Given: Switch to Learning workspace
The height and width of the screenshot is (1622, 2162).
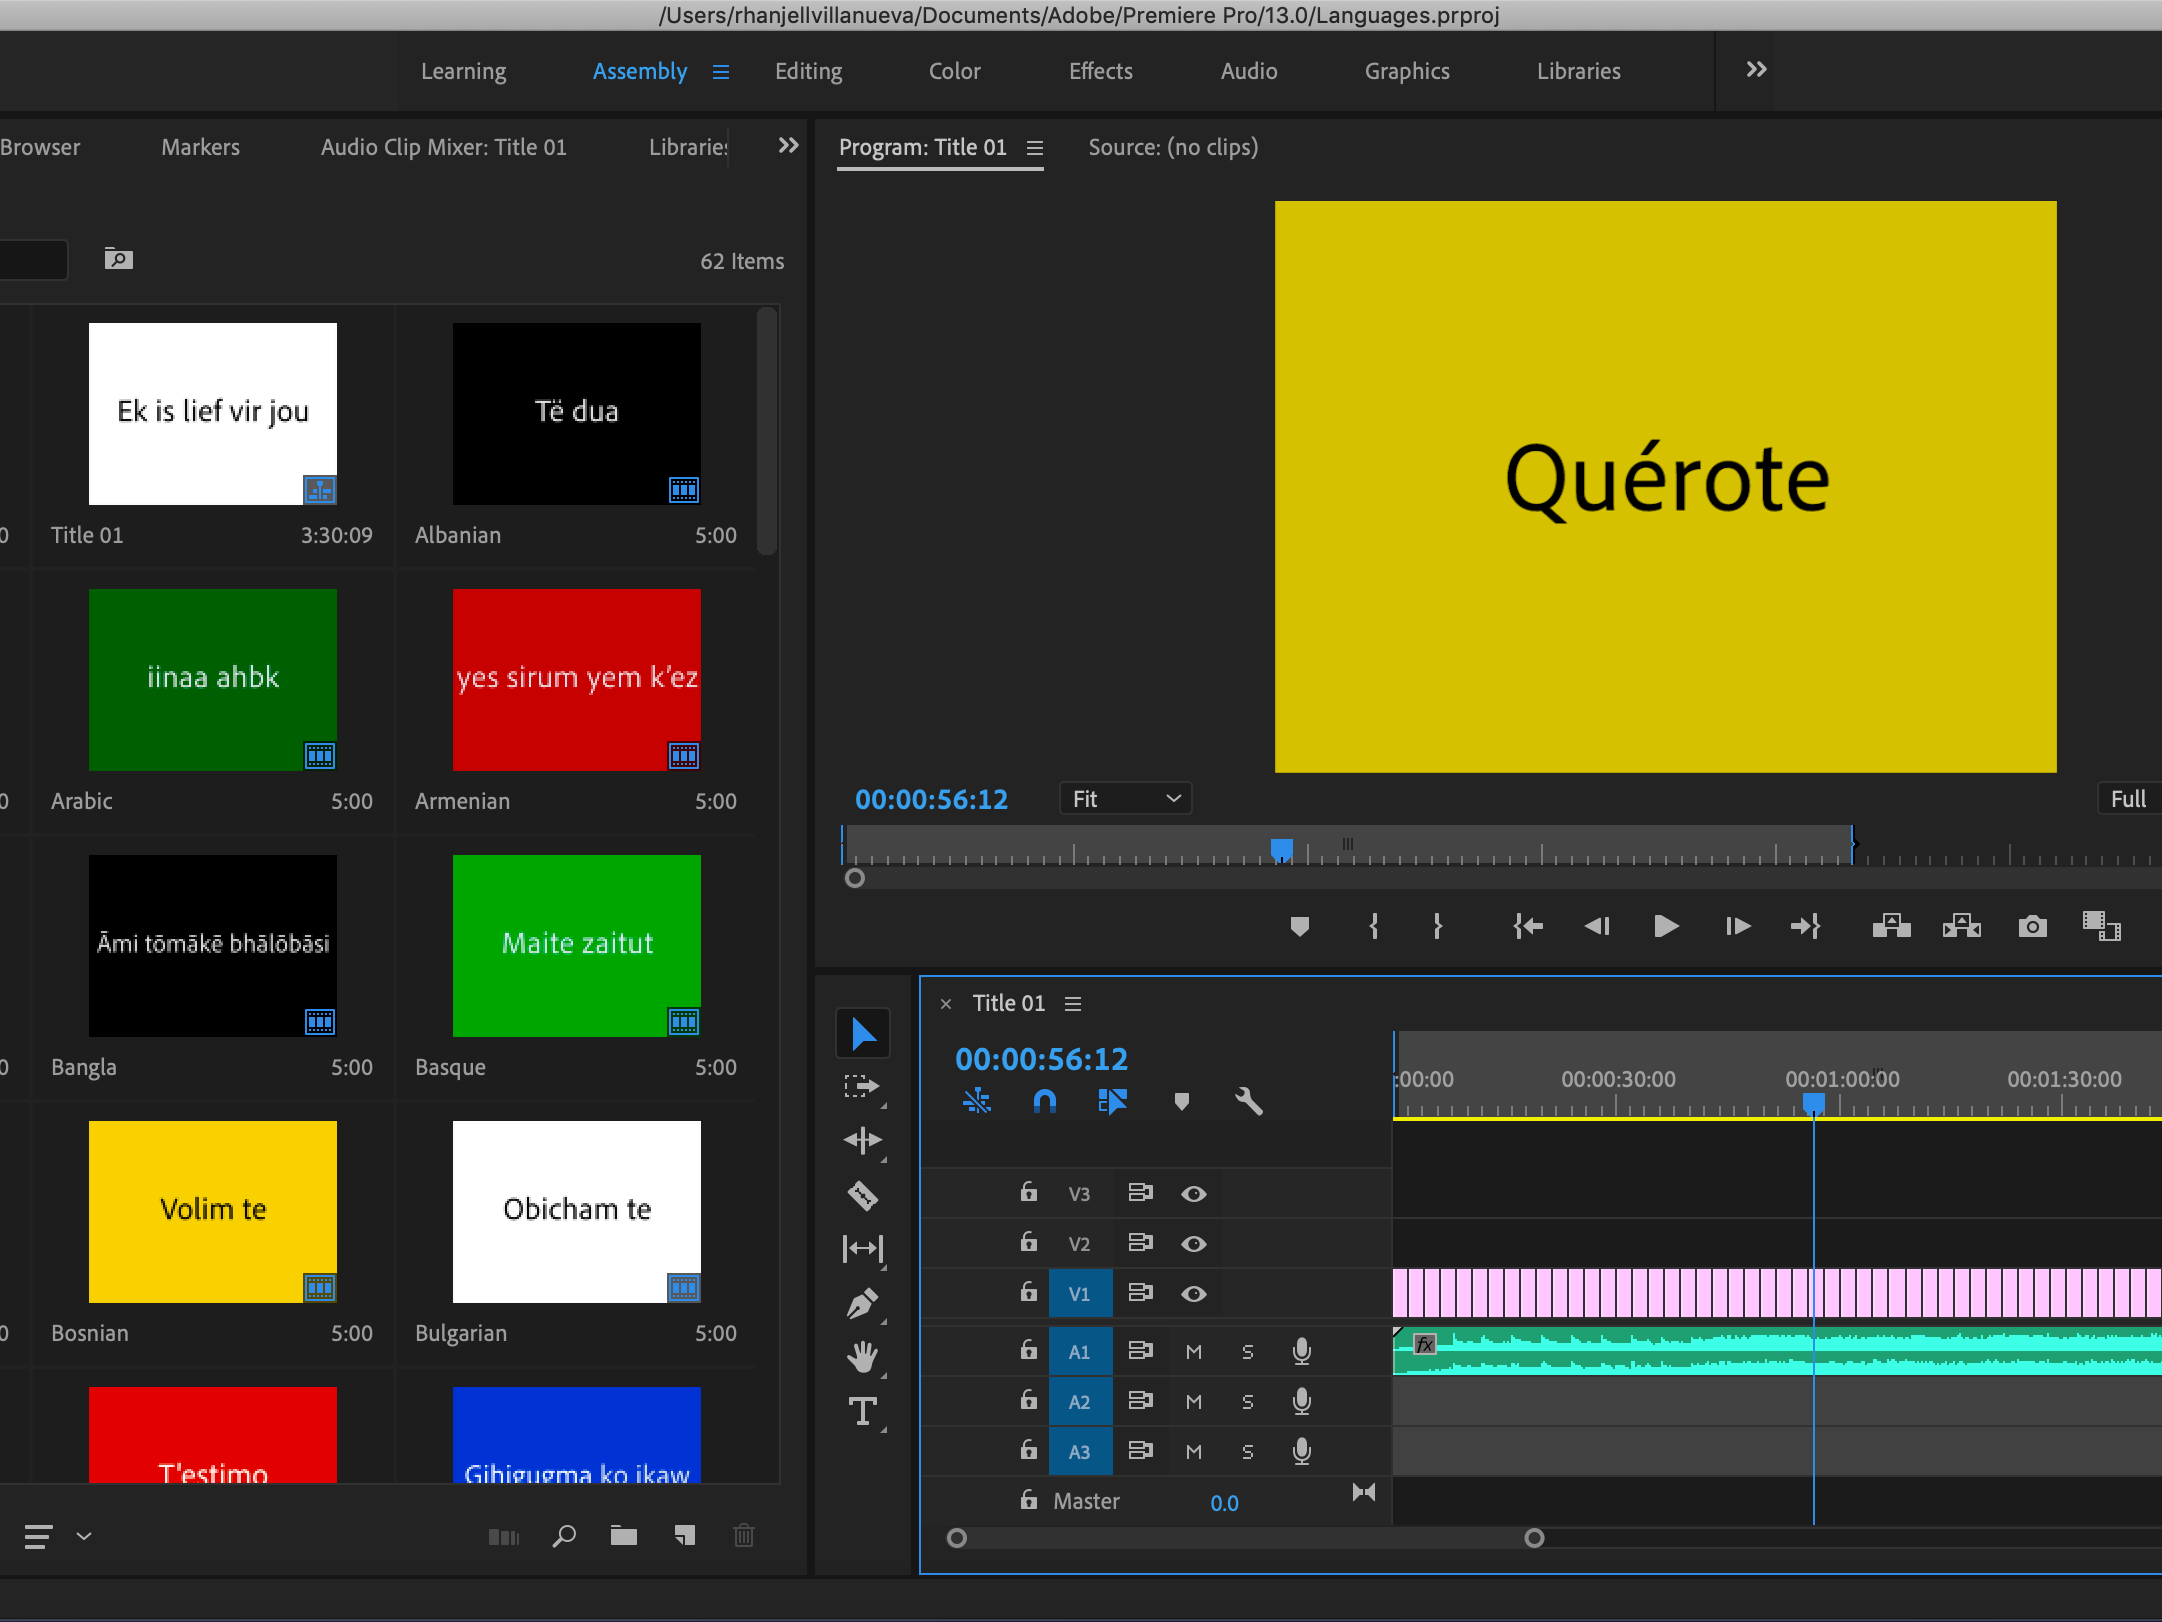Looking at the screenshot, I should [463, 71].
